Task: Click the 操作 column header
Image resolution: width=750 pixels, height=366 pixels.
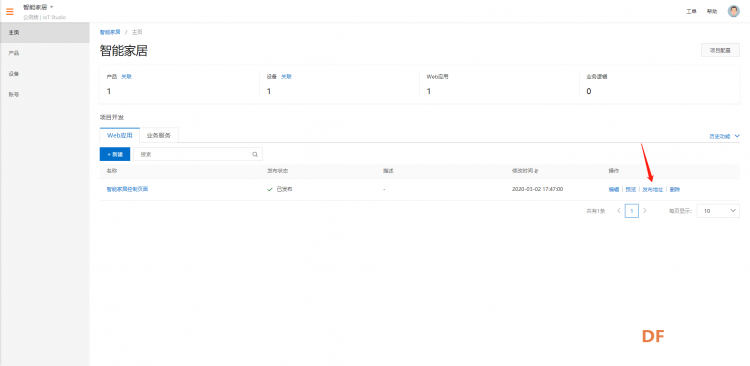Action: point(614,170)
